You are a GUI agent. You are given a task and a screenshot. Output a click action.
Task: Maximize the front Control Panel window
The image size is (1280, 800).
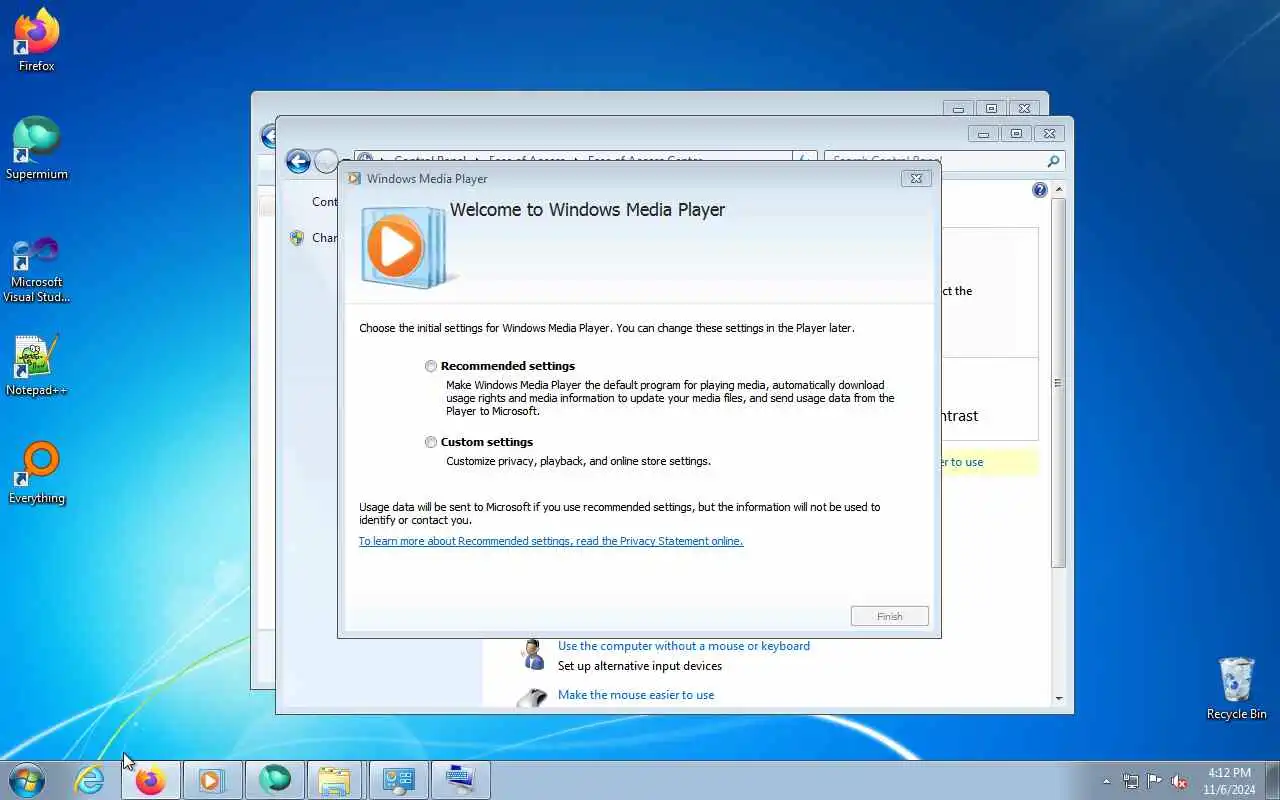[x=1016, y=133]
